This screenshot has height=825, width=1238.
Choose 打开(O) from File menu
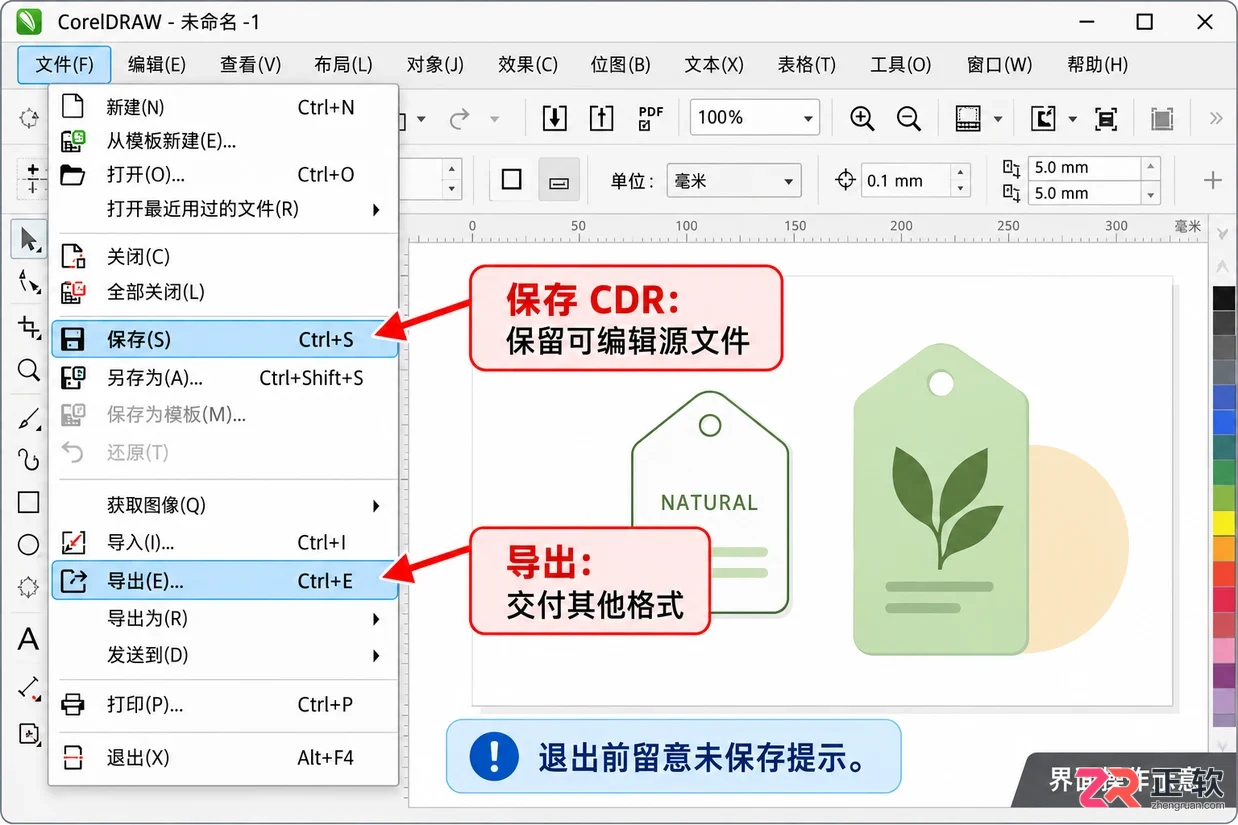pos(224,174)
